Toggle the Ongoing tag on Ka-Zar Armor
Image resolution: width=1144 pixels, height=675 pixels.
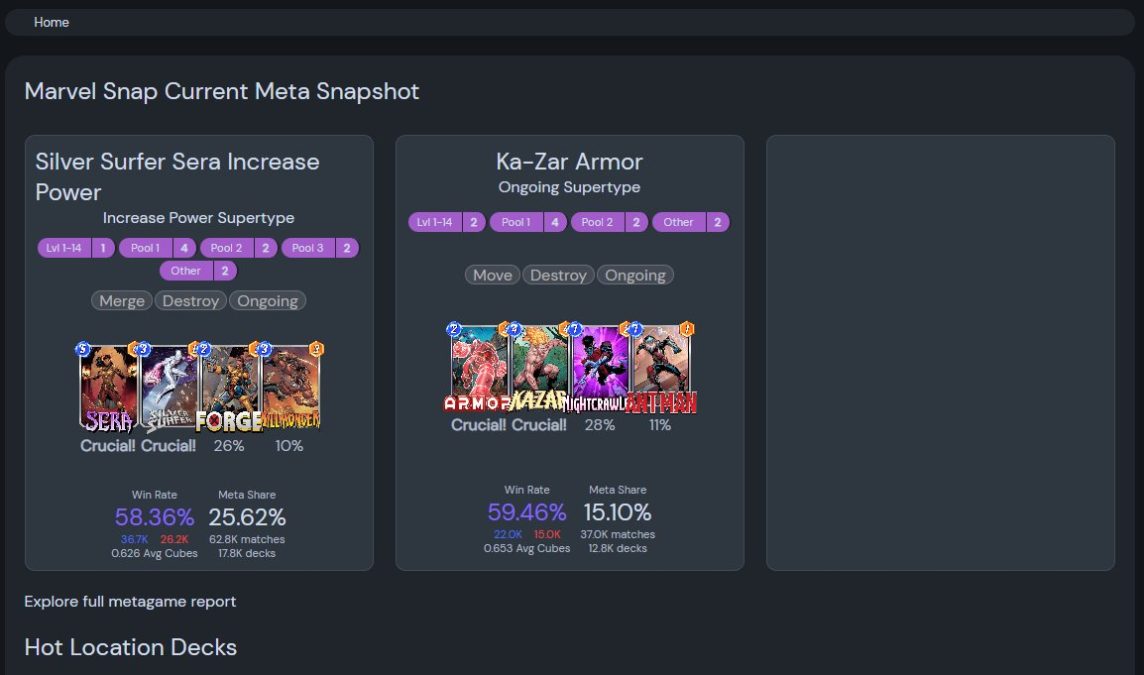[x=636, y=275]
